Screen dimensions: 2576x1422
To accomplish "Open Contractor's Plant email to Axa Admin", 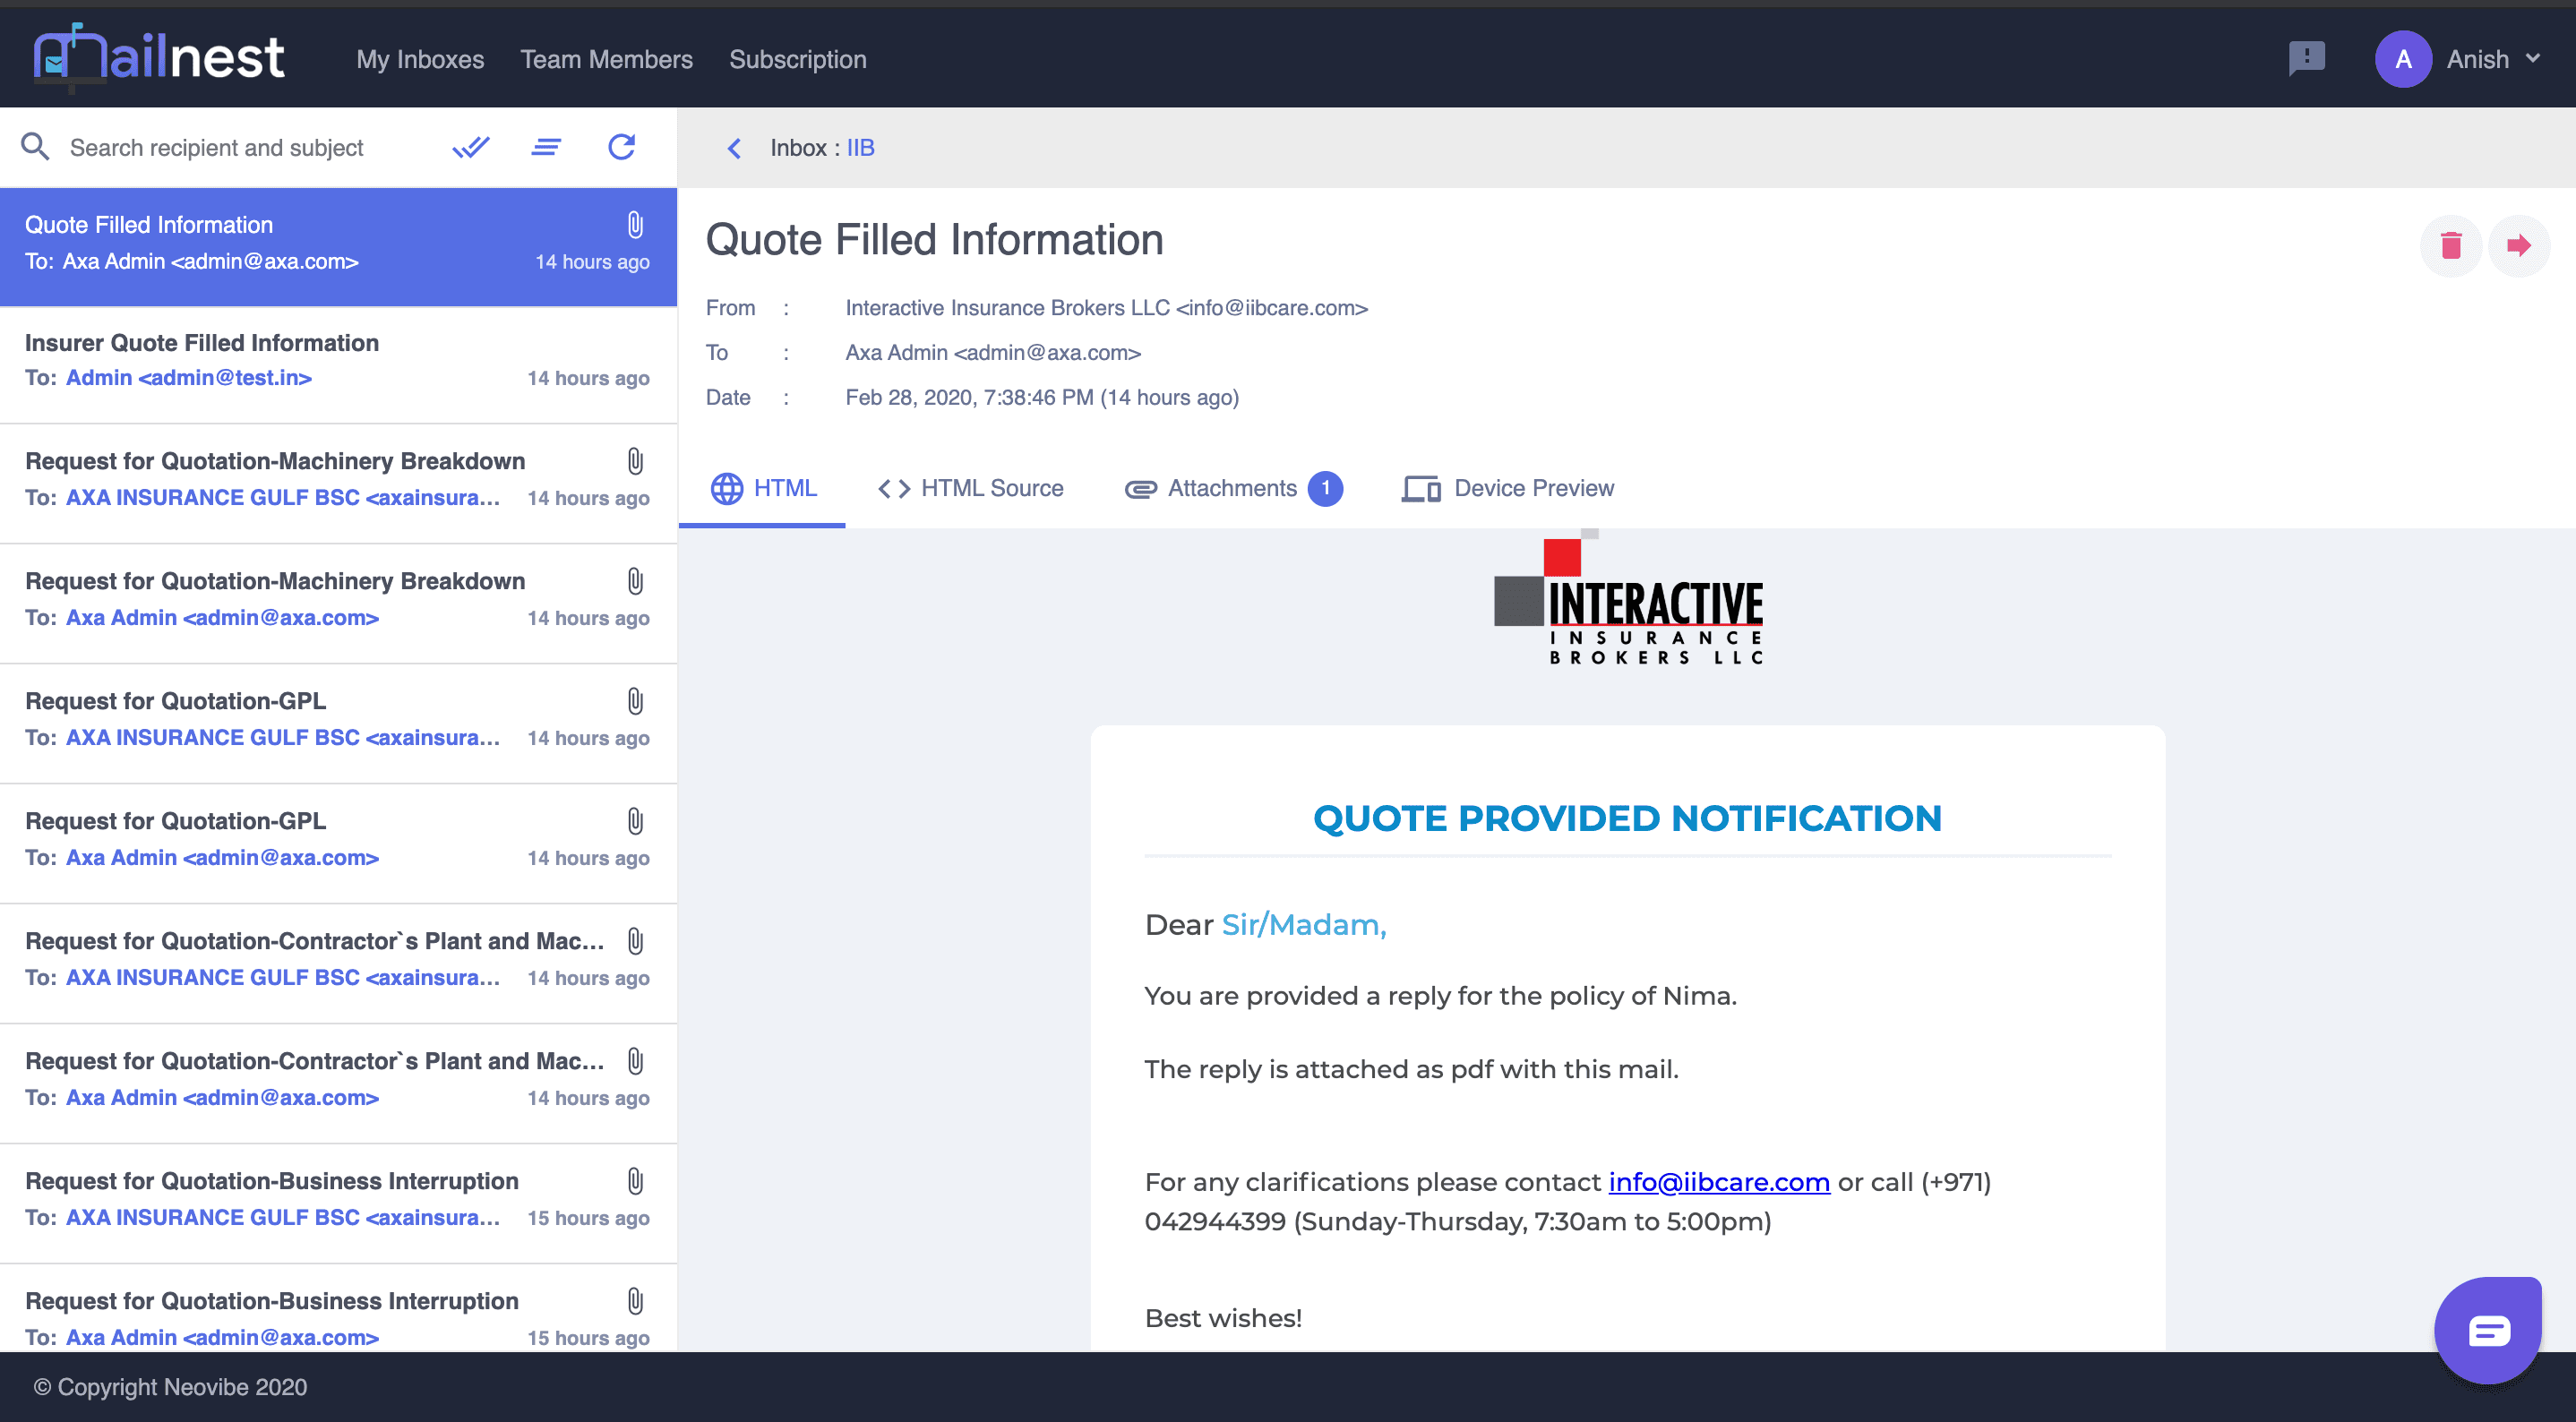I will pyautogui.click(x=338, y=1084).
